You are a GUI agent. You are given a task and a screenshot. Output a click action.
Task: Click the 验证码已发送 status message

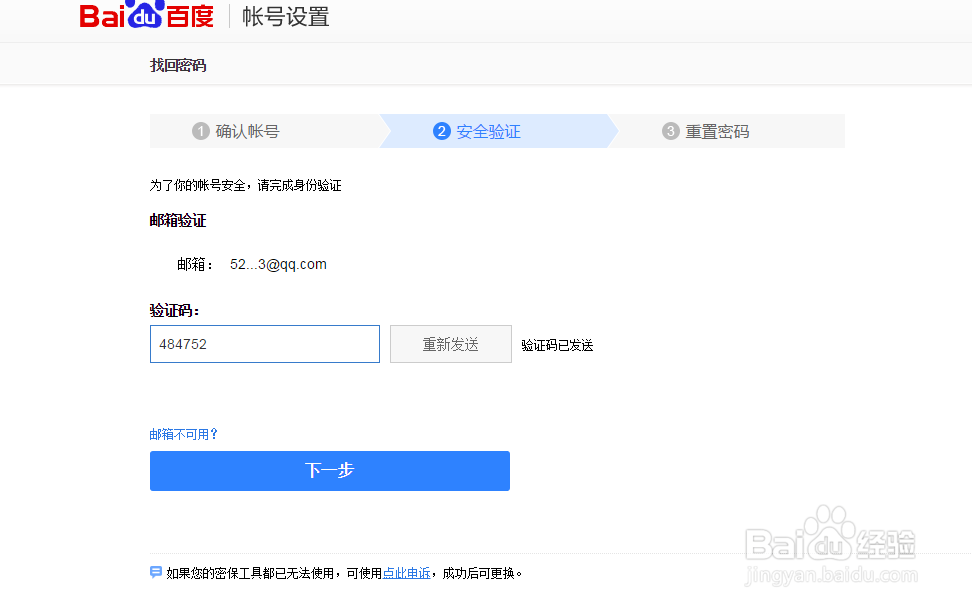pos(557,345)
